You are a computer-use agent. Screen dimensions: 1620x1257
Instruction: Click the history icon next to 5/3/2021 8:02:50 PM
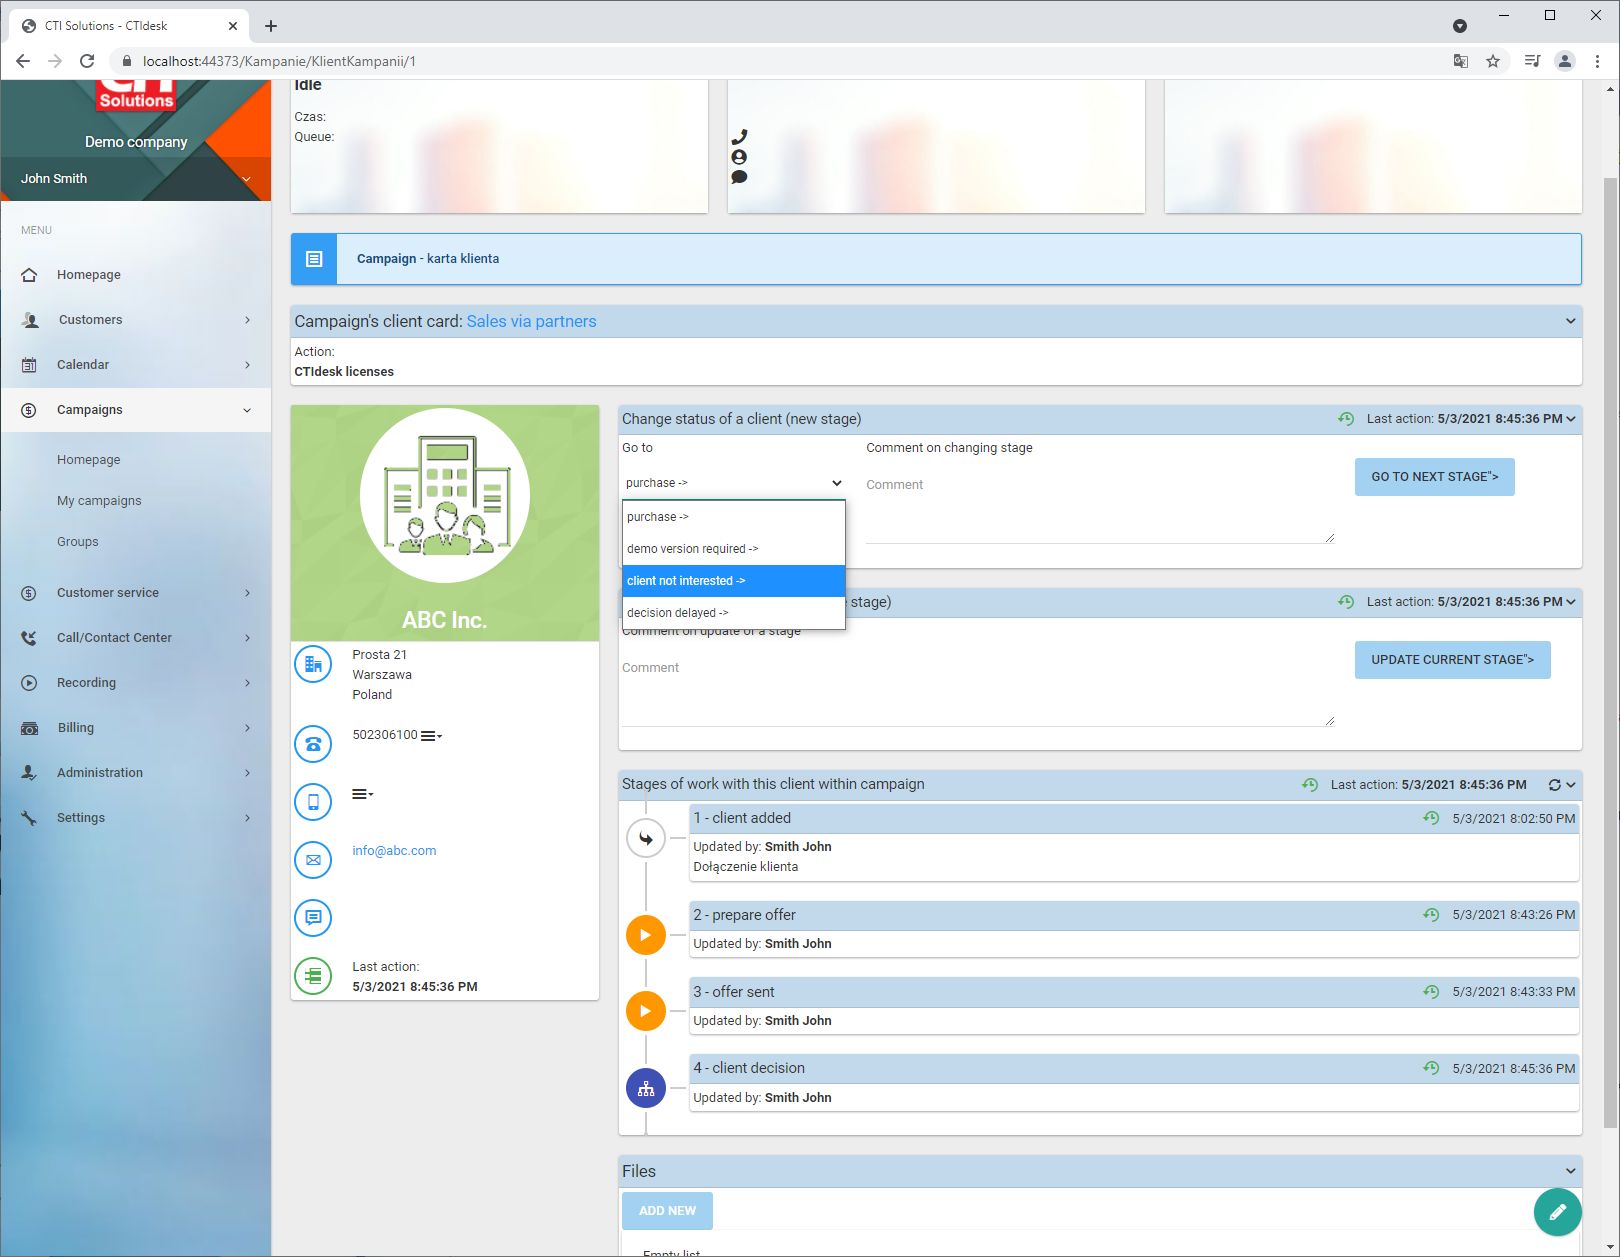[1431, 818]
